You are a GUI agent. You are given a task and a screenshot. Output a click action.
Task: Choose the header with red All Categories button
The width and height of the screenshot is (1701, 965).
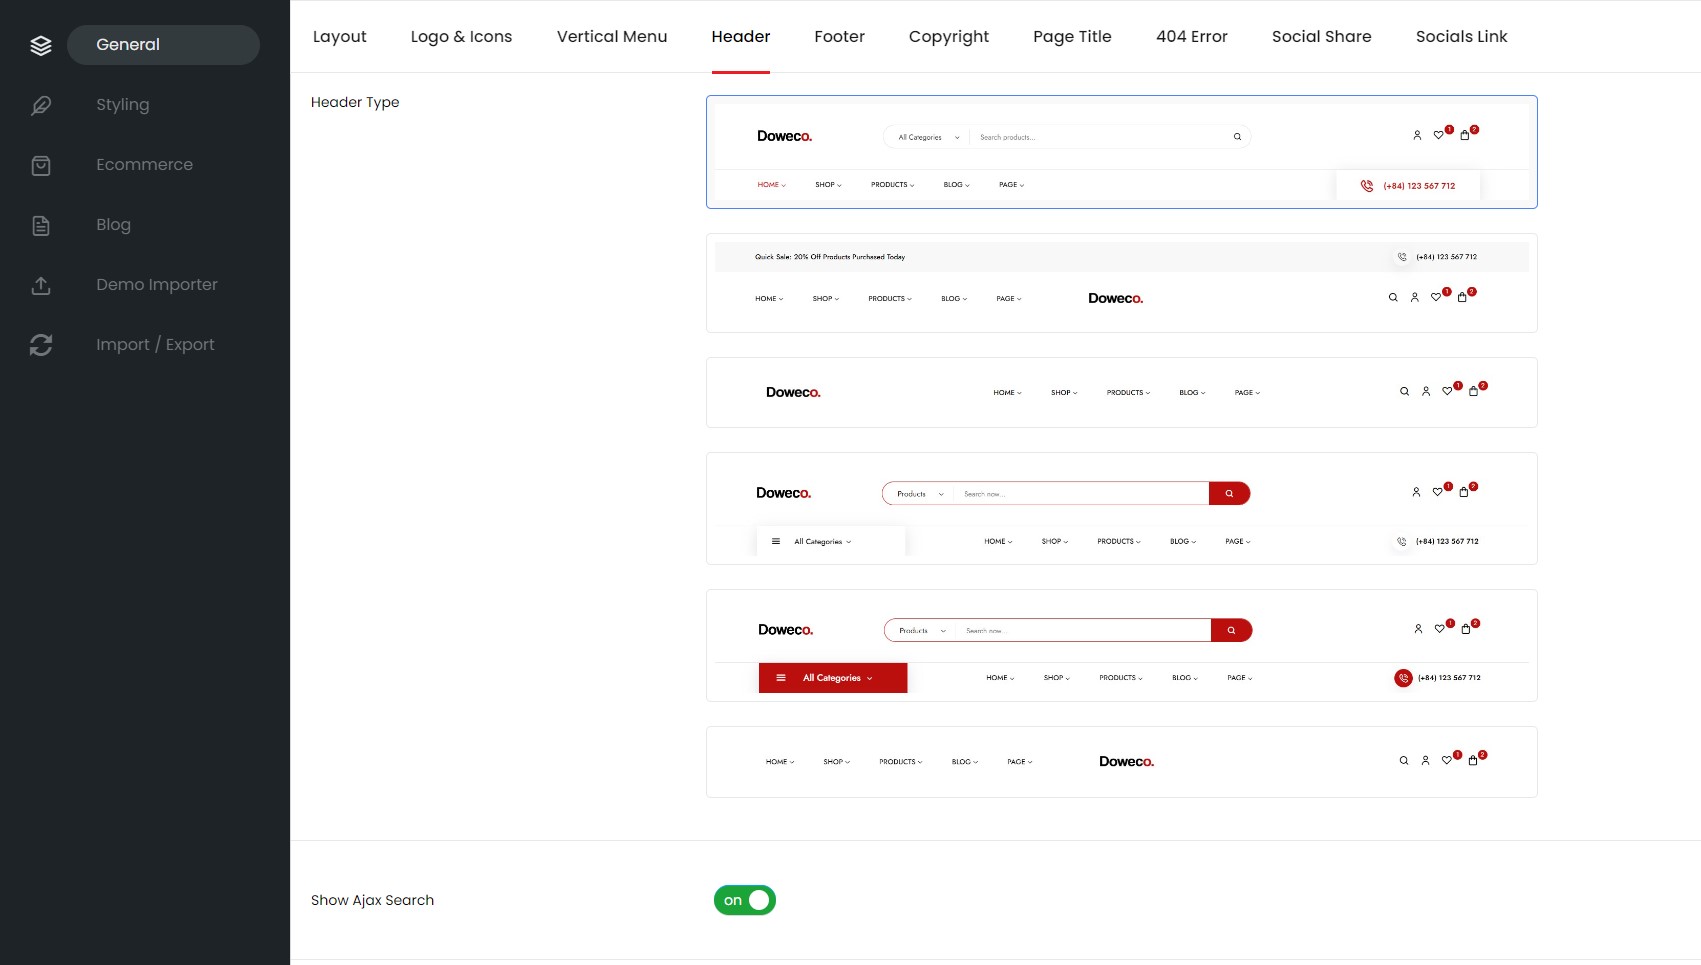coord(1121,645)
